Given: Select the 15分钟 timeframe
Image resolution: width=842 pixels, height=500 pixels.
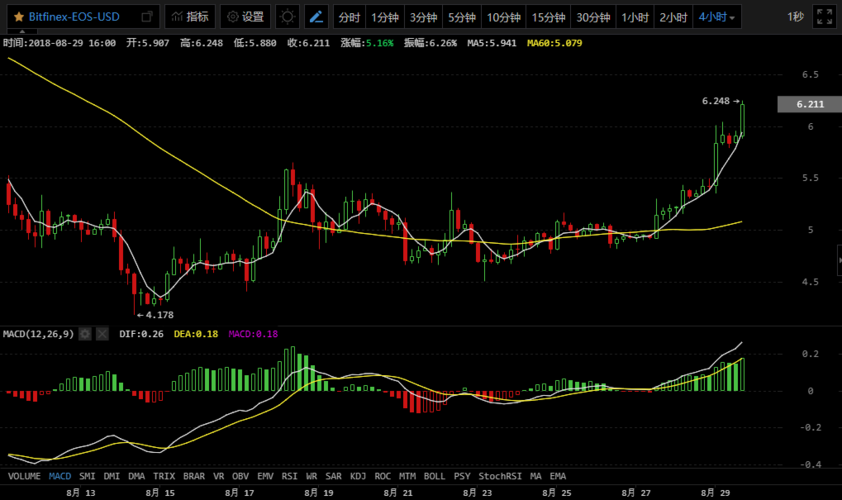Looking at the screenshot, I should [x=548, y=17].
